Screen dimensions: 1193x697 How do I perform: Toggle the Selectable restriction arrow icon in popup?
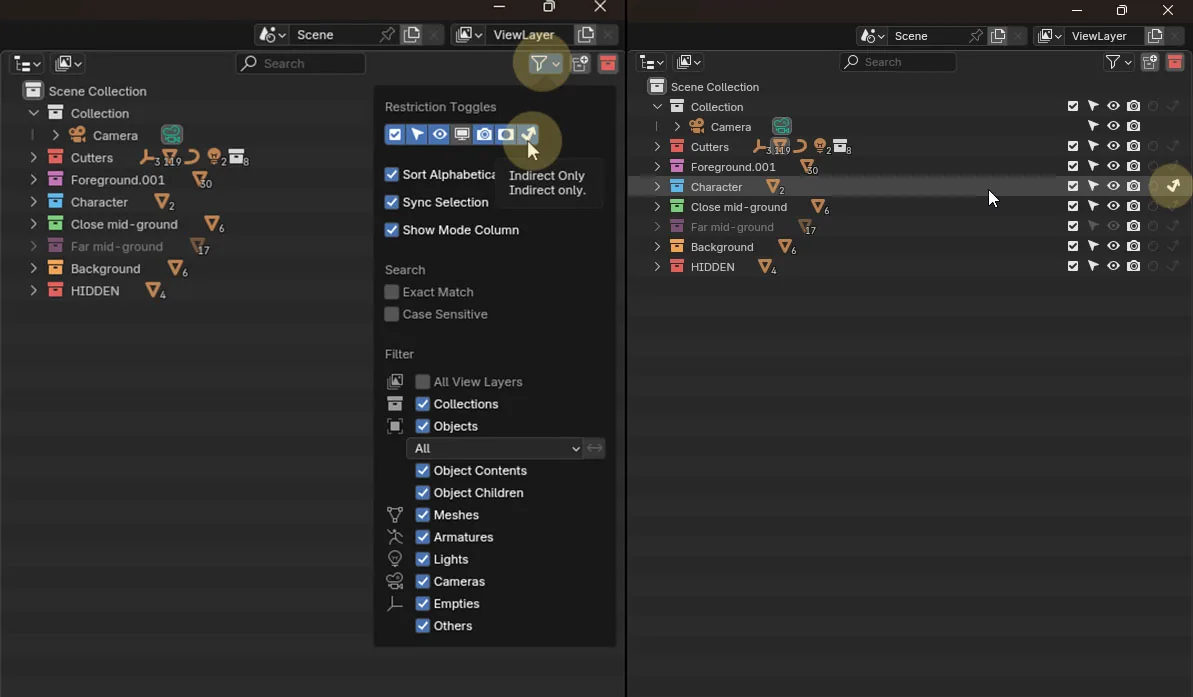coord(417,135)
